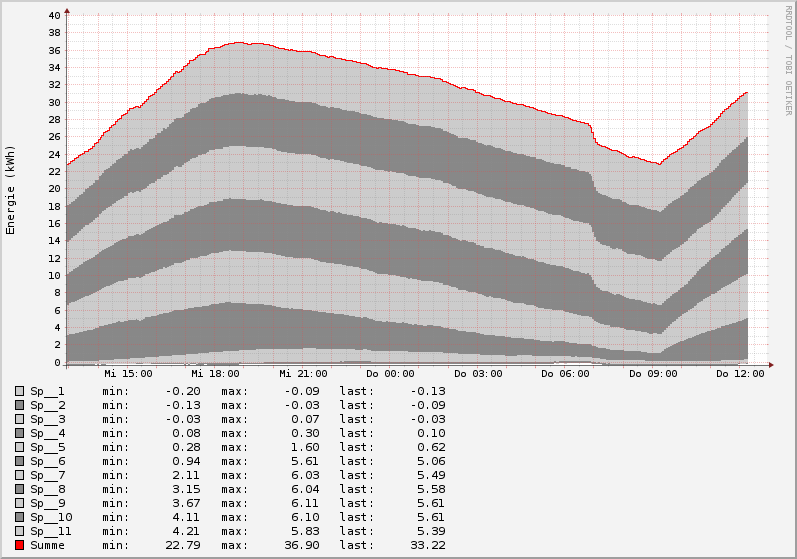Viewport: 797px width, 559px height.
Task: Click the Sp__1 legend color swatch
Action: coord(19,391)
